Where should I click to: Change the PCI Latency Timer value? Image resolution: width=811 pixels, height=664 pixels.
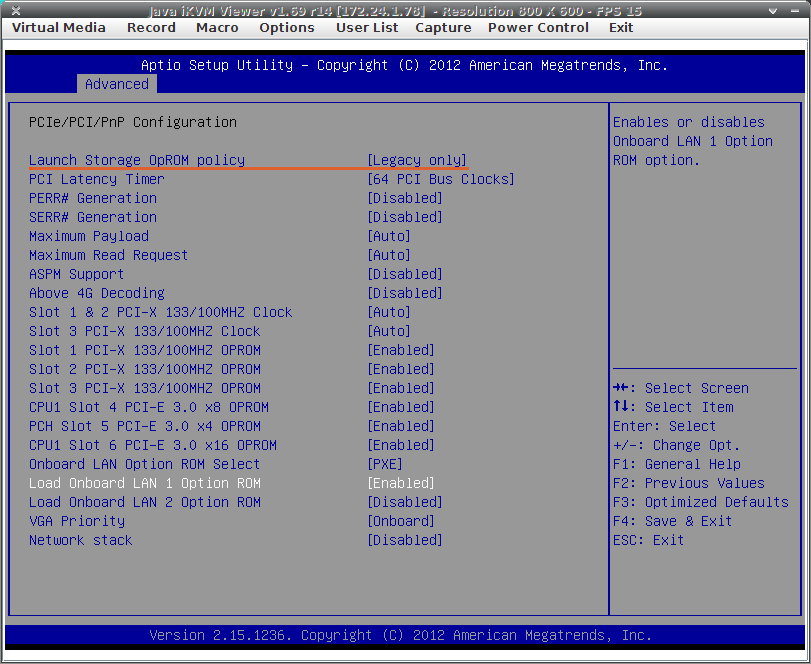pyautogui.click(x=441, y=179)
